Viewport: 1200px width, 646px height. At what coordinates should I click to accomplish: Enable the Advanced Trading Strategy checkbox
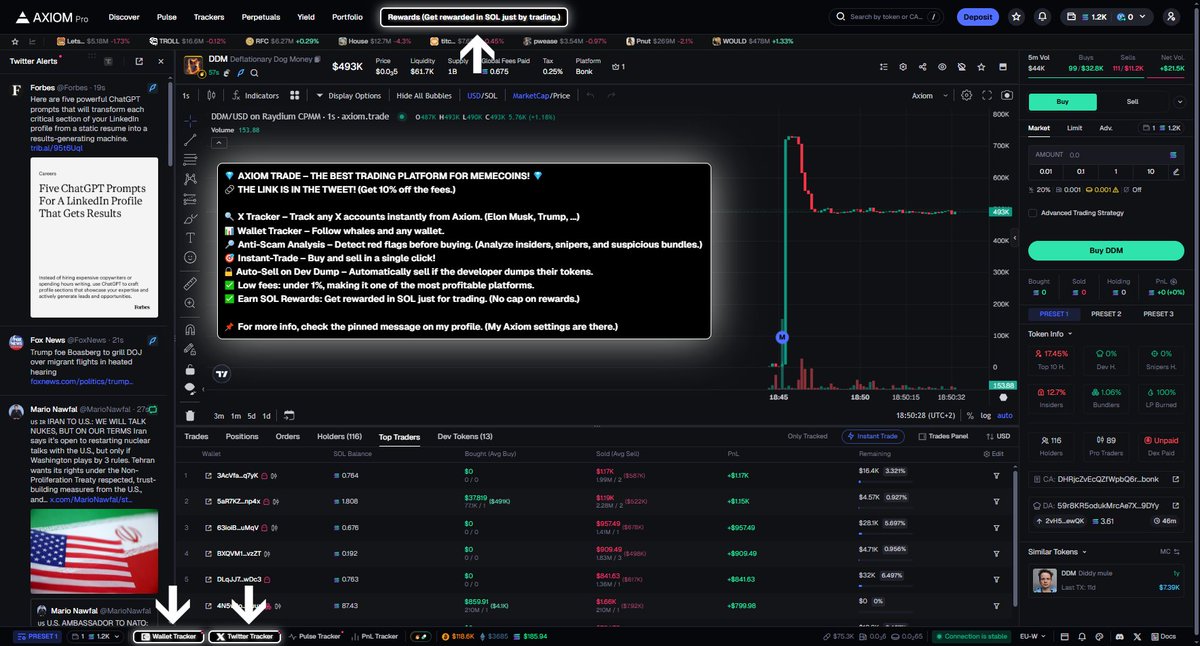click(1033, 212)
